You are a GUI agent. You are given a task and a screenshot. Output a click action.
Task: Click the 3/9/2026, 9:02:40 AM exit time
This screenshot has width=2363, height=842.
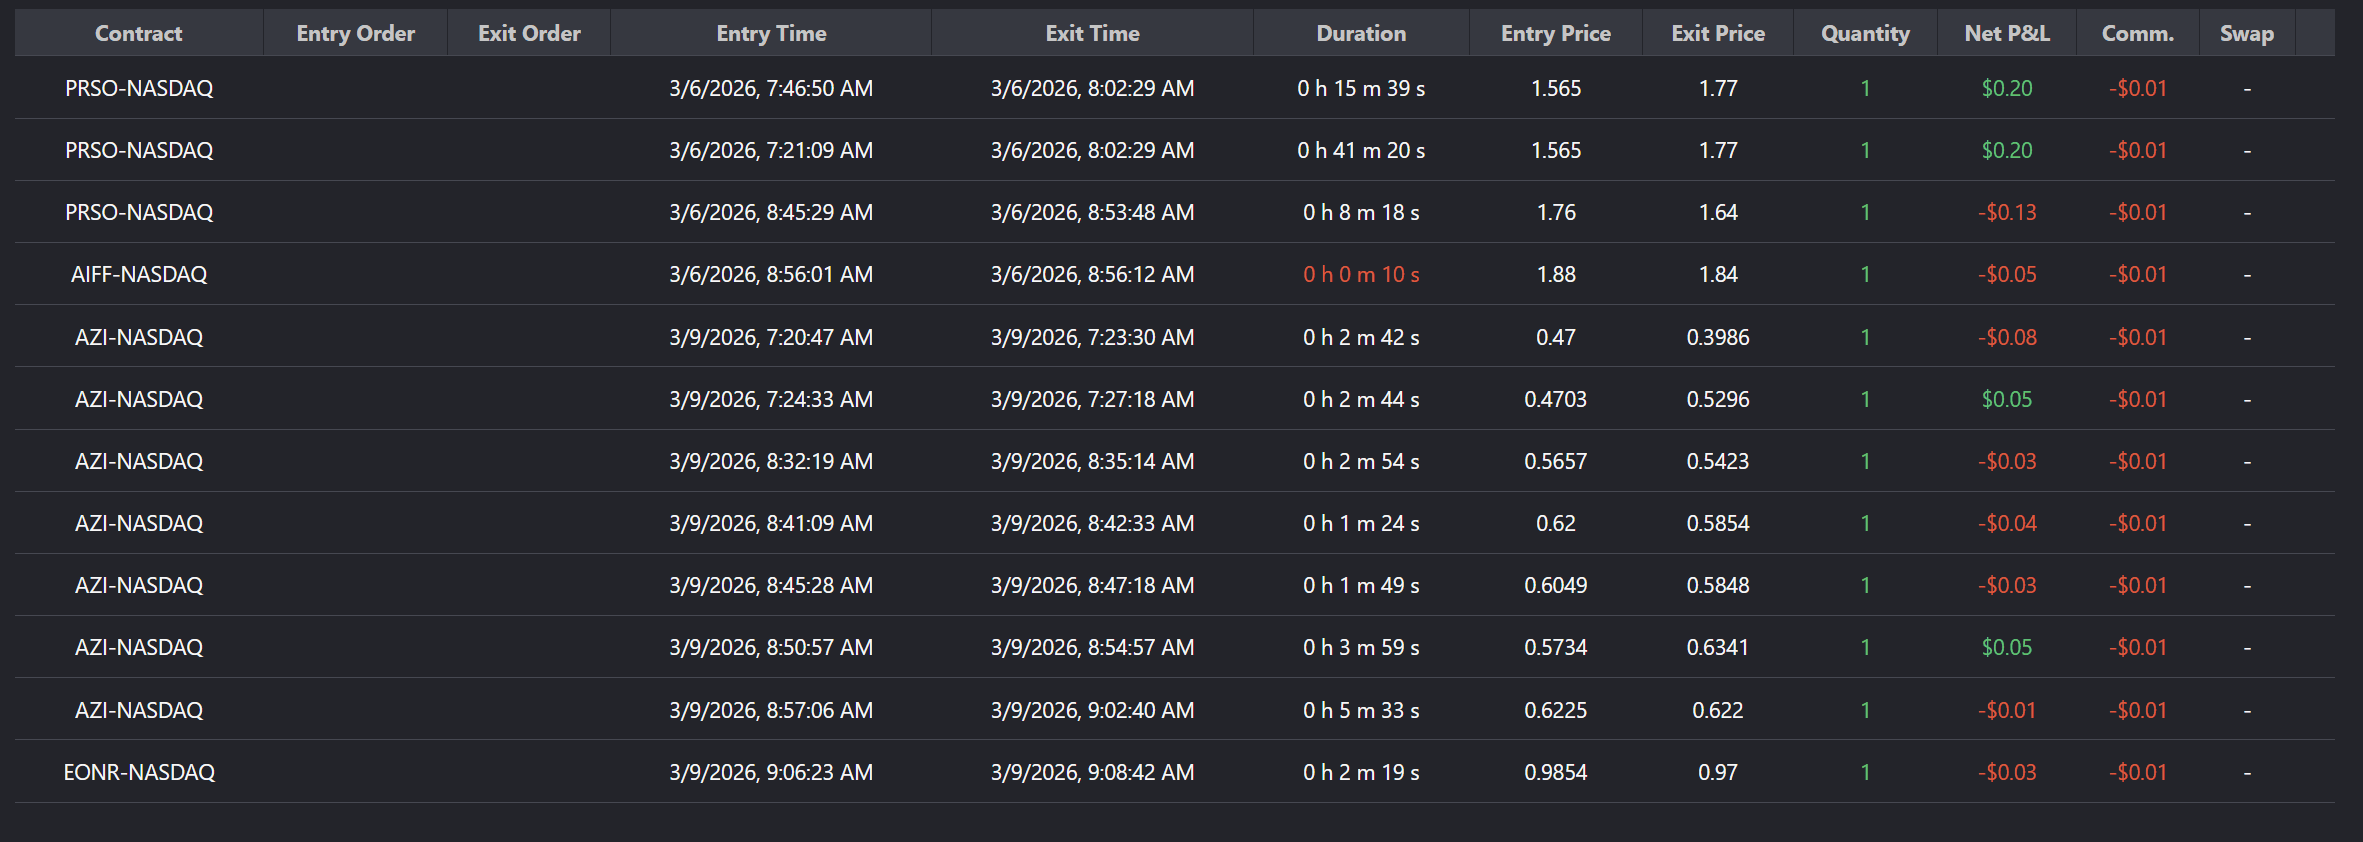pos(1092,710)
